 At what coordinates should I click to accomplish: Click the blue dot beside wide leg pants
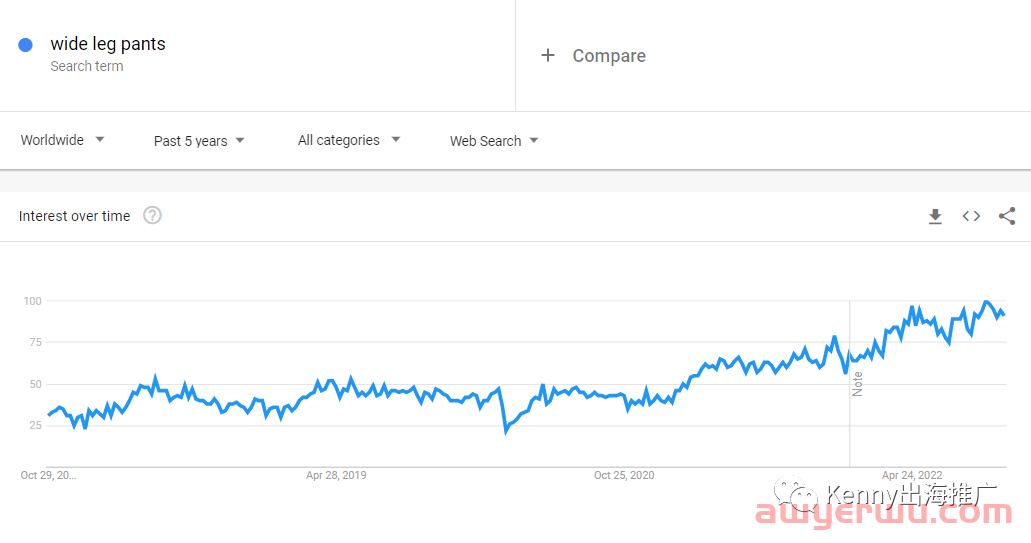(x=26, y=45)
